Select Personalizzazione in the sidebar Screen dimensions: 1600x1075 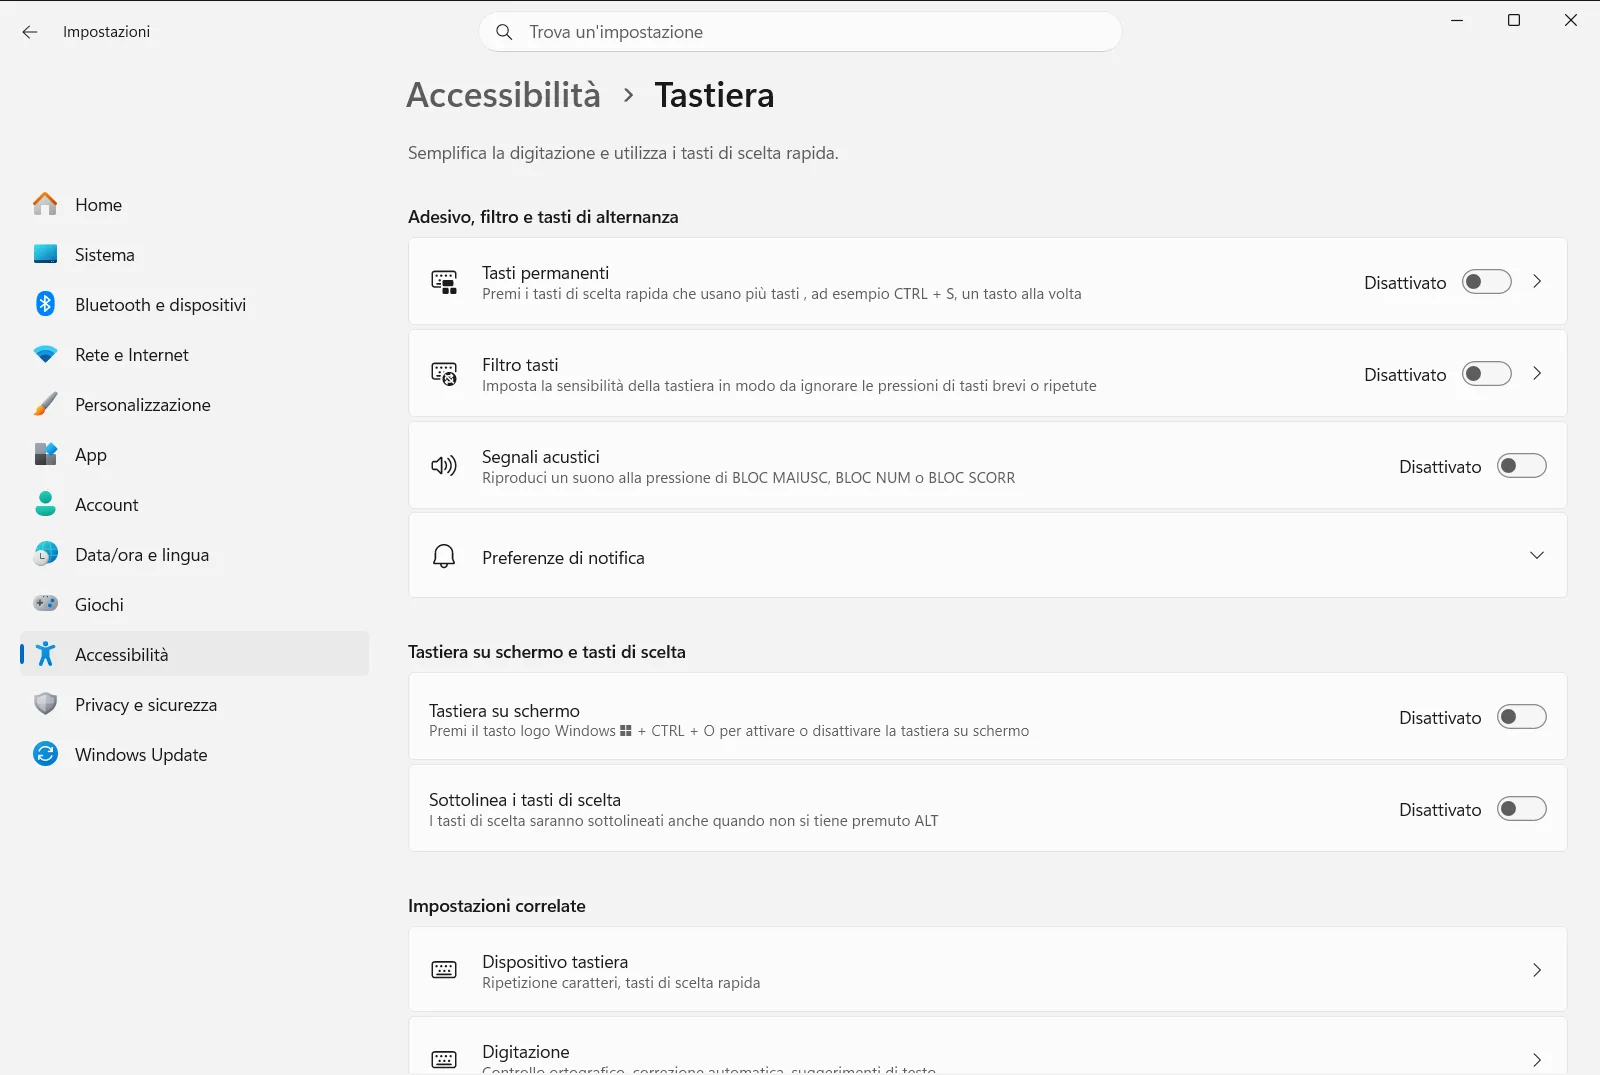(x=194, y=404)
